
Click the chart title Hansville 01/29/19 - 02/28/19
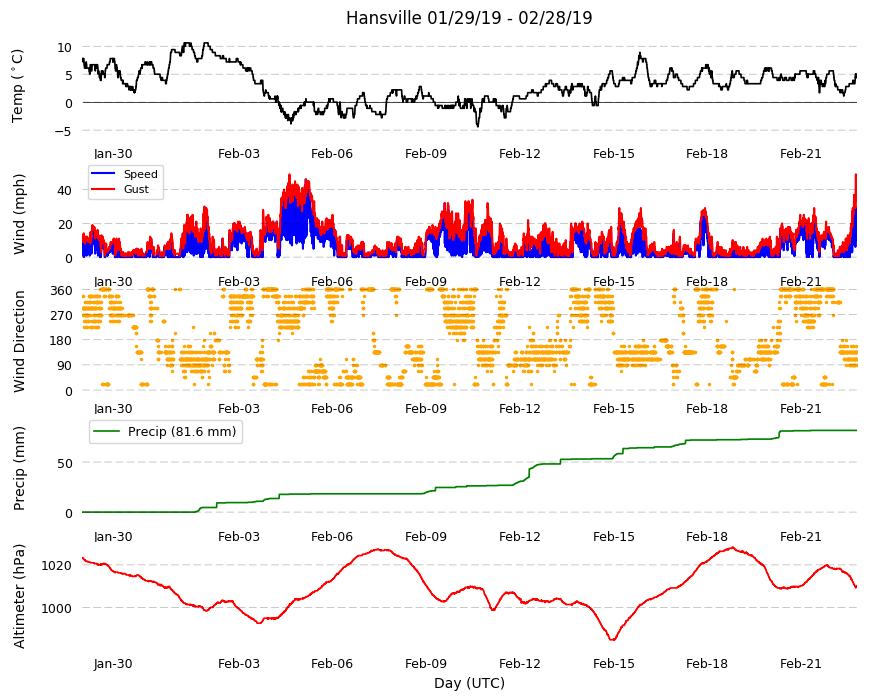tap(469, 18)
